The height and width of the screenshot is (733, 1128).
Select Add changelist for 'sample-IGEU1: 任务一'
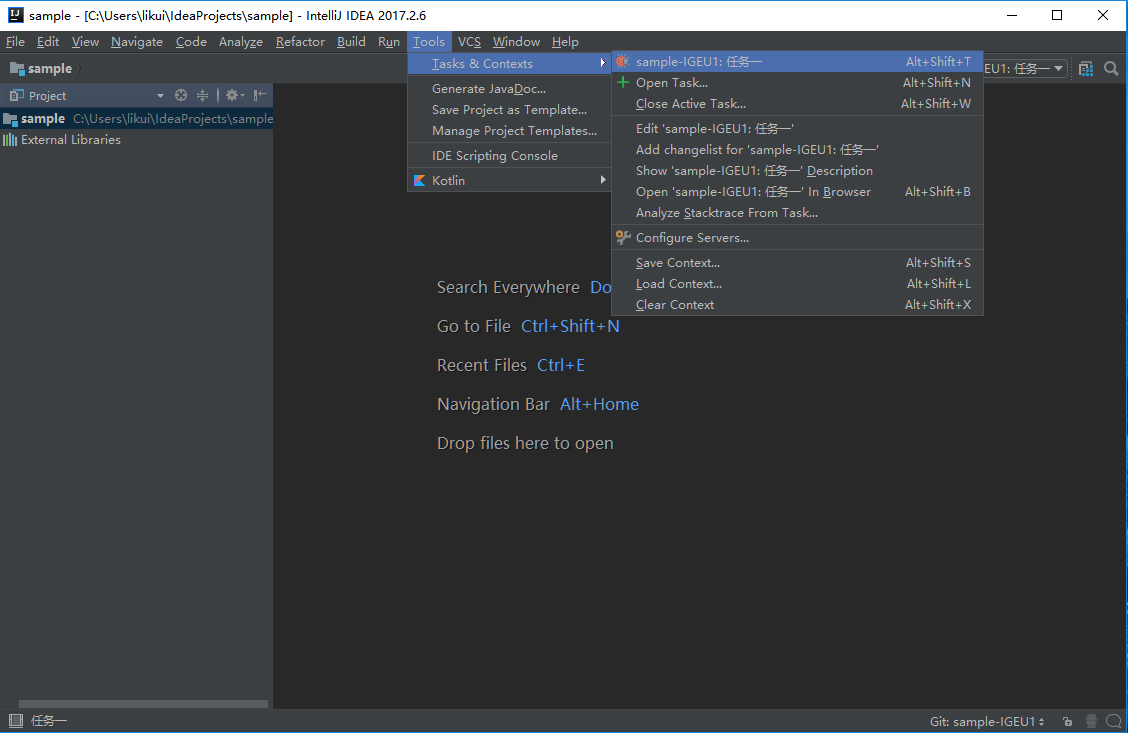click(x=797, y=150)
